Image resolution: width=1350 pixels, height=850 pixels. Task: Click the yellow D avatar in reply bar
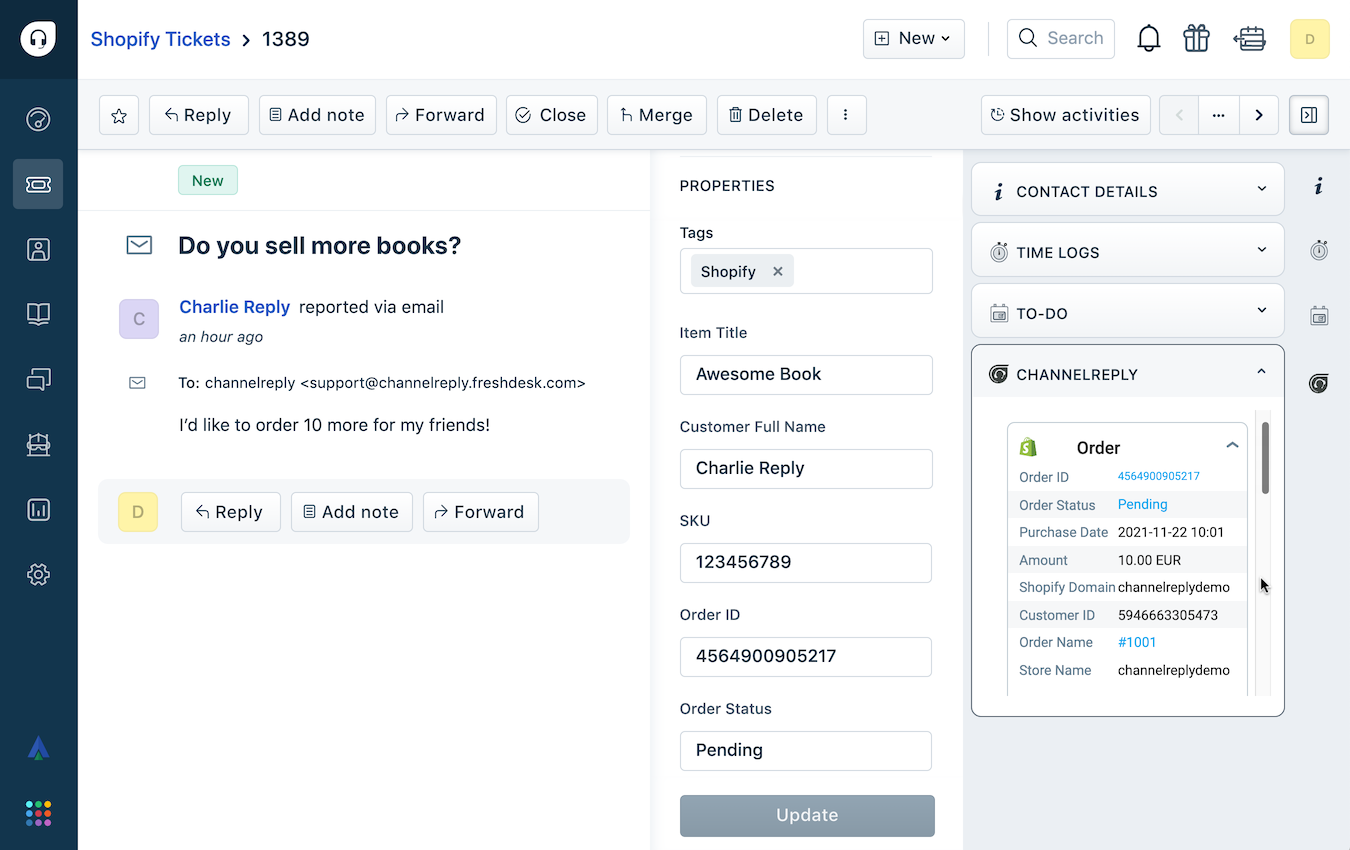[138, 512]
